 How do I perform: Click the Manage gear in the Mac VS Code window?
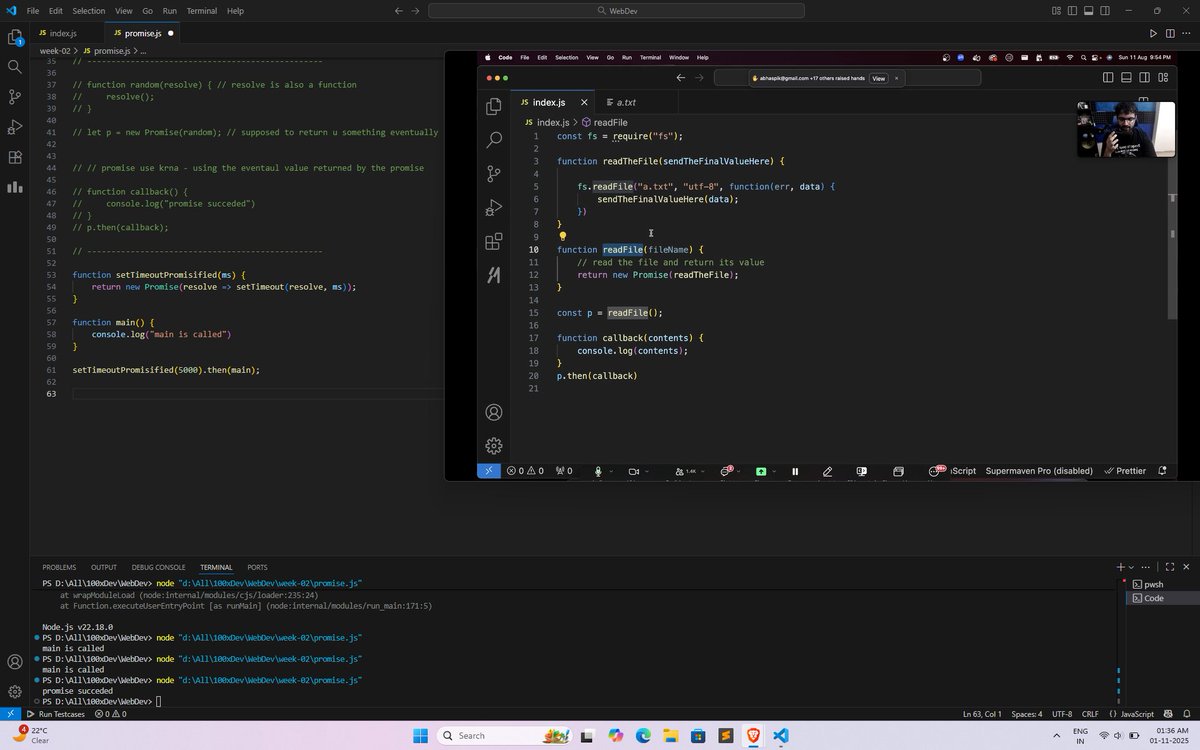click(x=493, y=446)
